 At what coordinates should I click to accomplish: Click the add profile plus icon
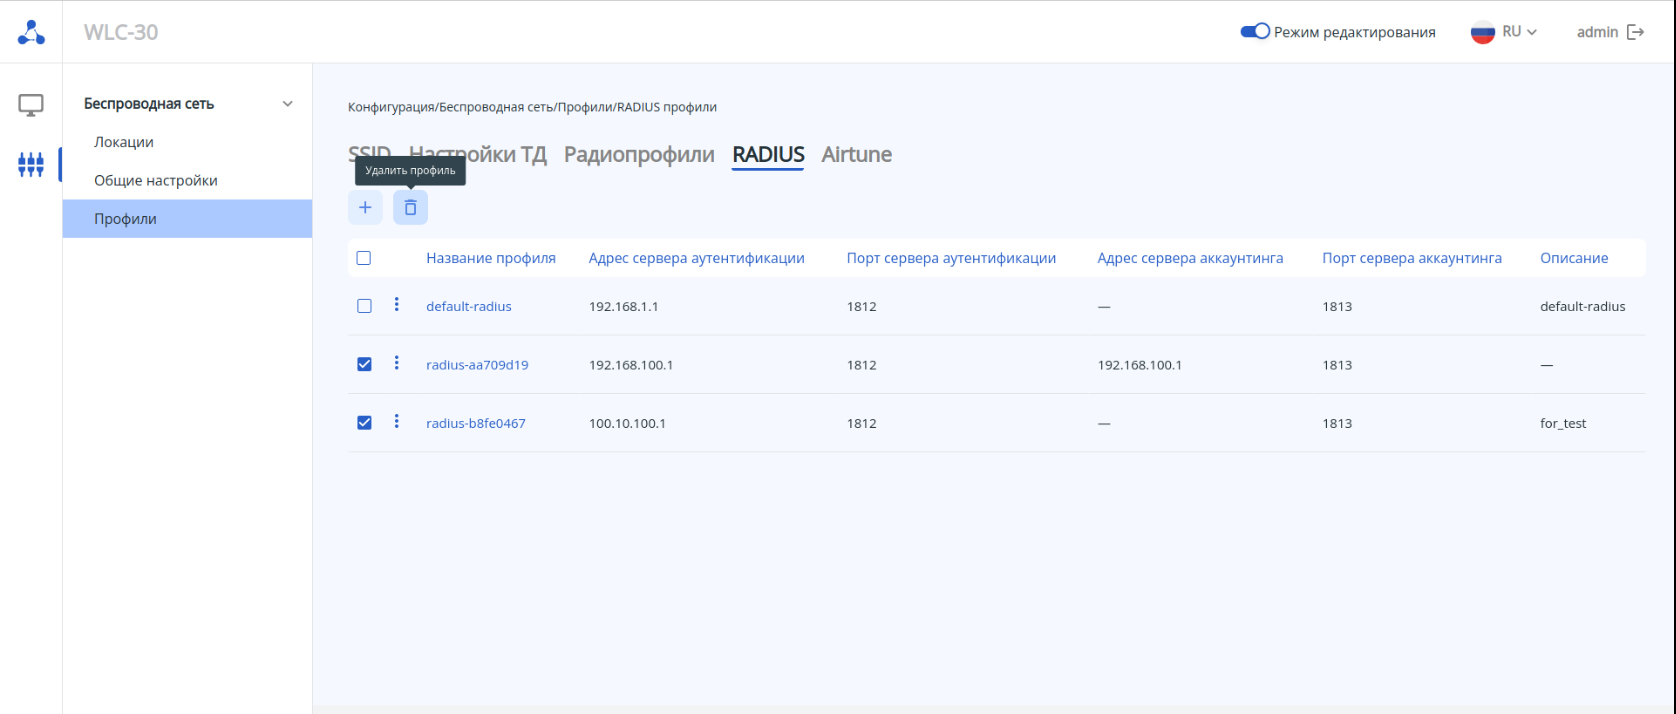point(365,208)
